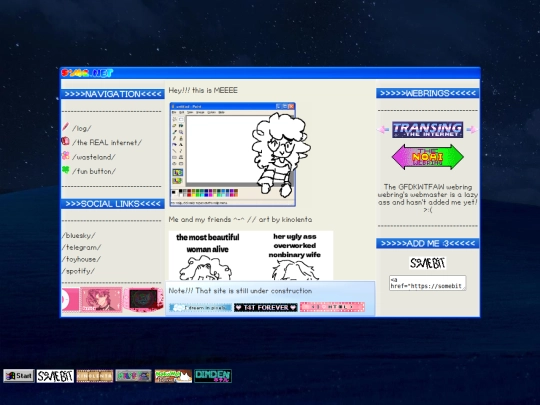The image size is (540, 405).
Task: Click the pink flower icon beside /wasteland/
Action: (x=65, y=156)
